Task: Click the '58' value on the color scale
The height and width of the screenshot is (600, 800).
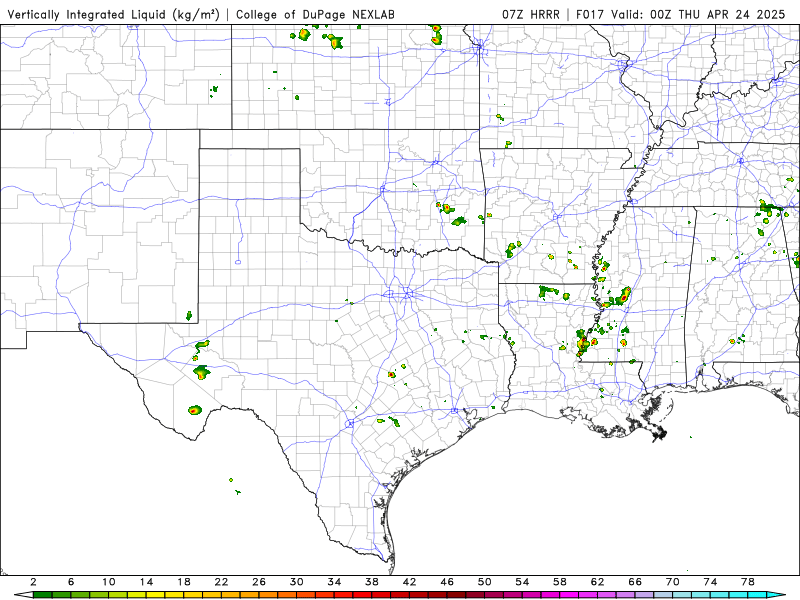Action: click(560, 582)
